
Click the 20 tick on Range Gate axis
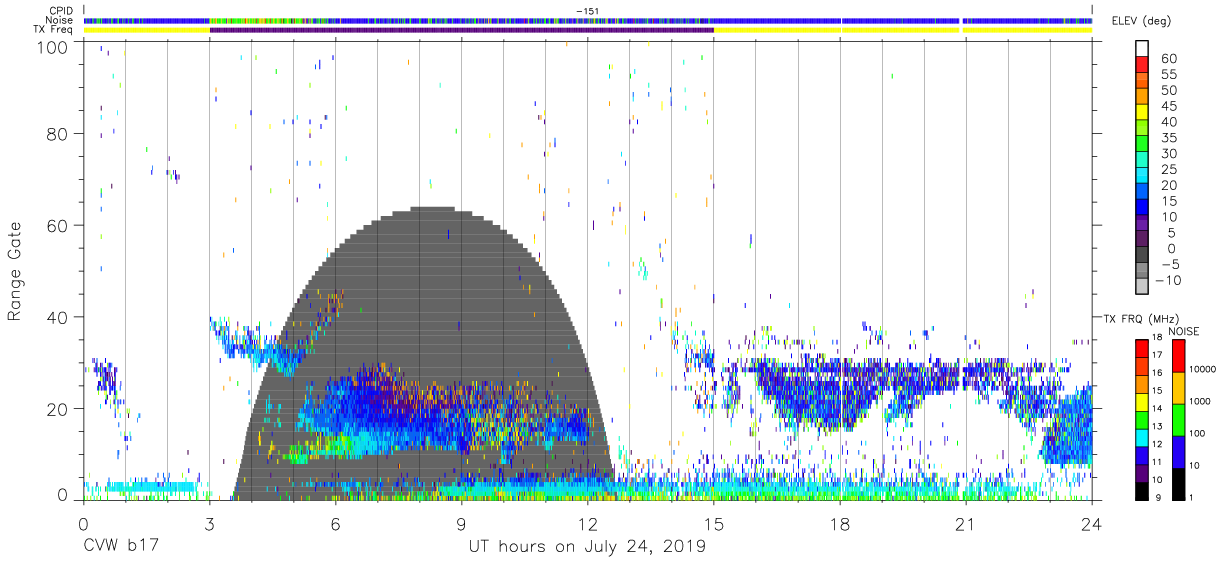click(59, 409)
